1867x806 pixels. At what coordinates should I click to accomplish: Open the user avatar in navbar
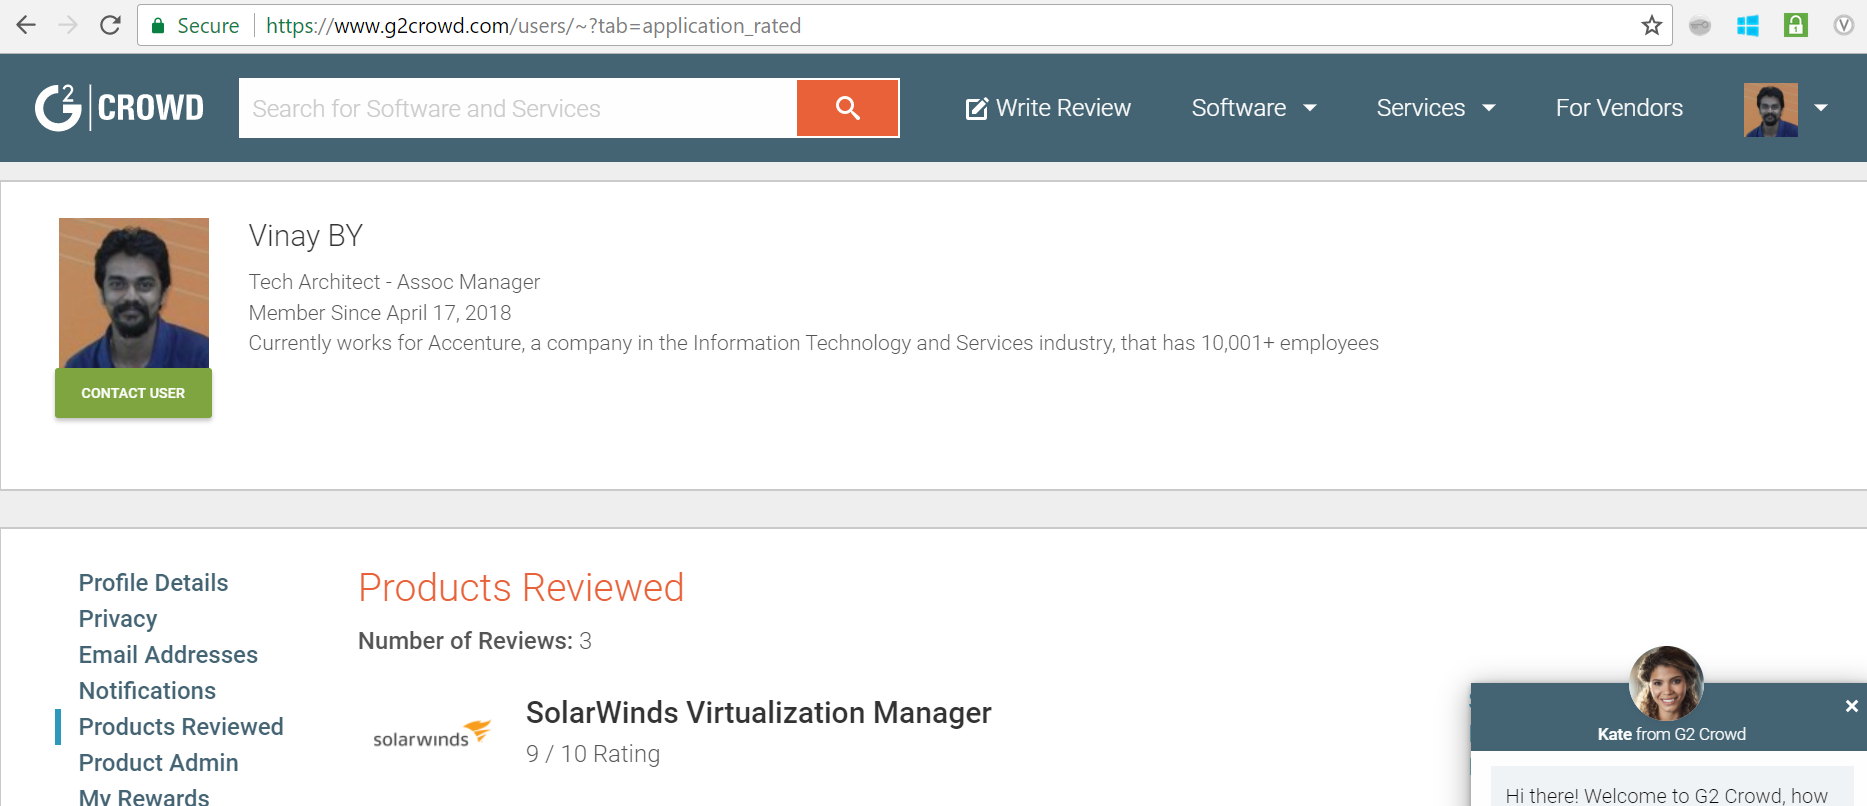(x=1771, y=110)
